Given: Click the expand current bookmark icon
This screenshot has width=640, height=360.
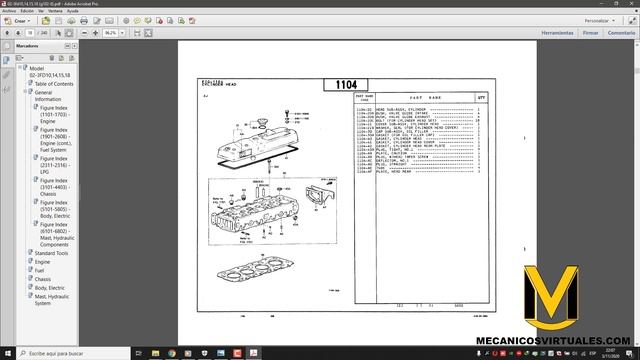Looking at the screenshot, I should click(x=71, y=58).
